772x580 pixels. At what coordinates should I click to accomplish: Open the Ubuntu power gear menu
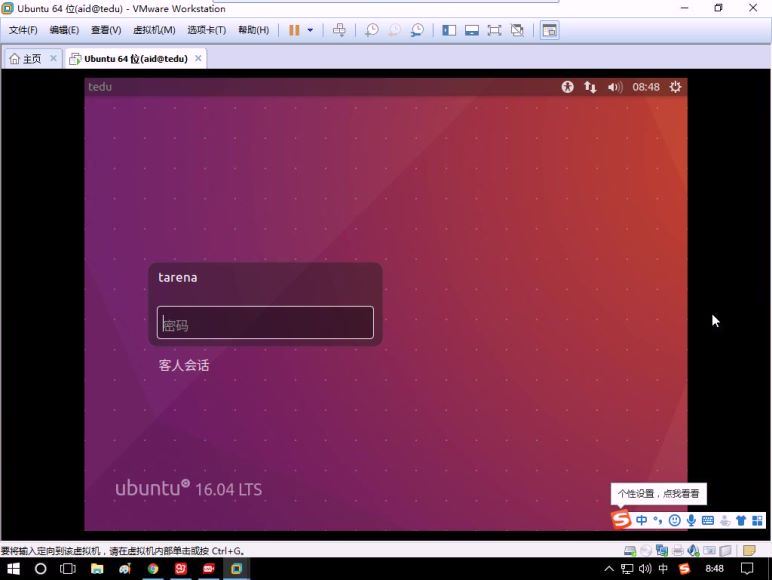[x=675, y=87]
